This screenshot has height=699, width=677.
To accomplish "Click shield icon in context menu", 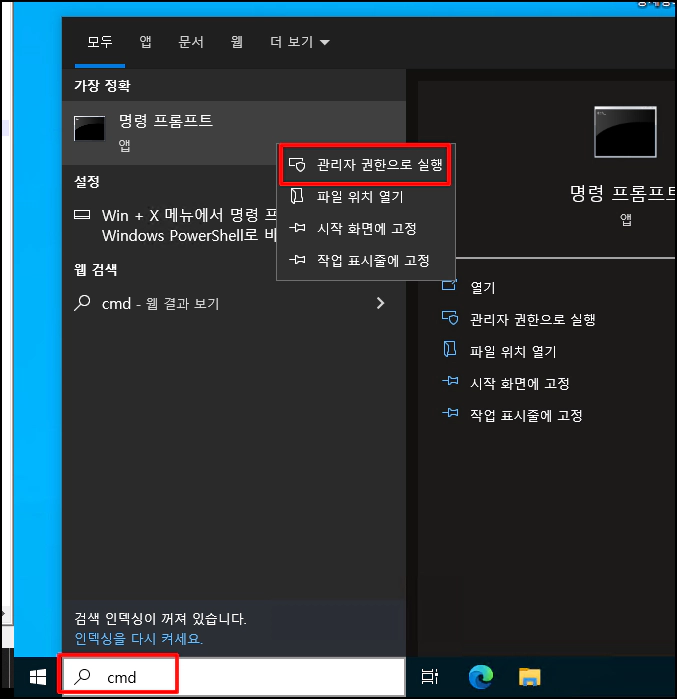I will click(x=297, y=164).
